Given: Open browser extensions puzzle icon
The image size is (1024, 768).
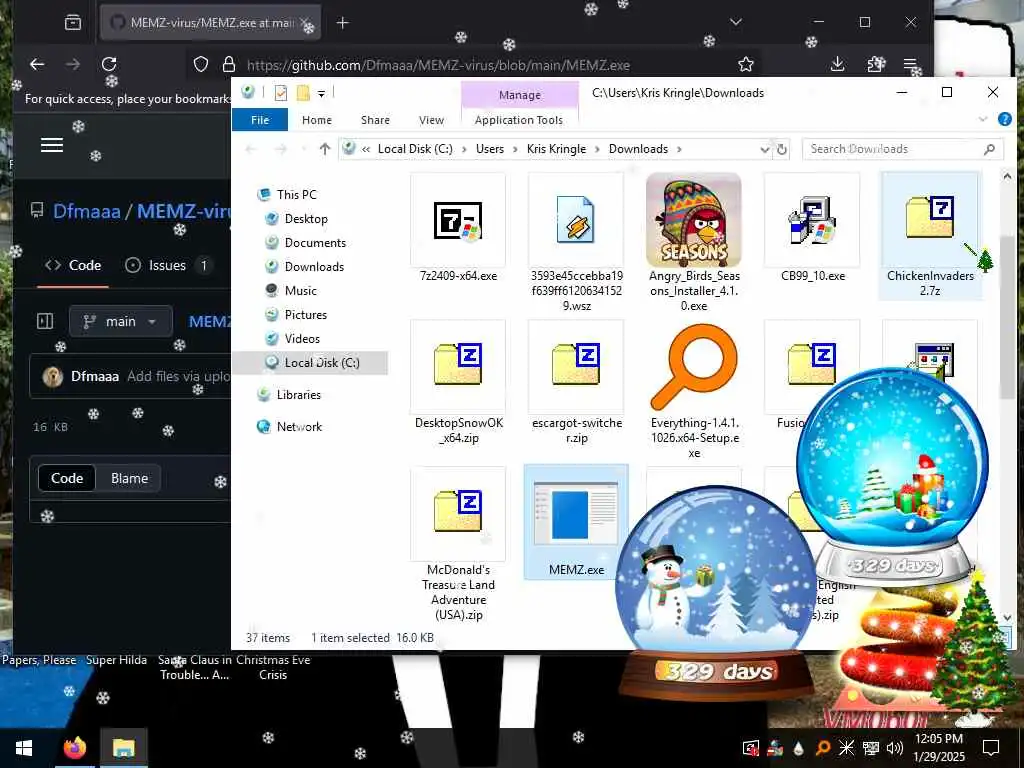Looking at the screenshot, I should (x=875, y=64).
